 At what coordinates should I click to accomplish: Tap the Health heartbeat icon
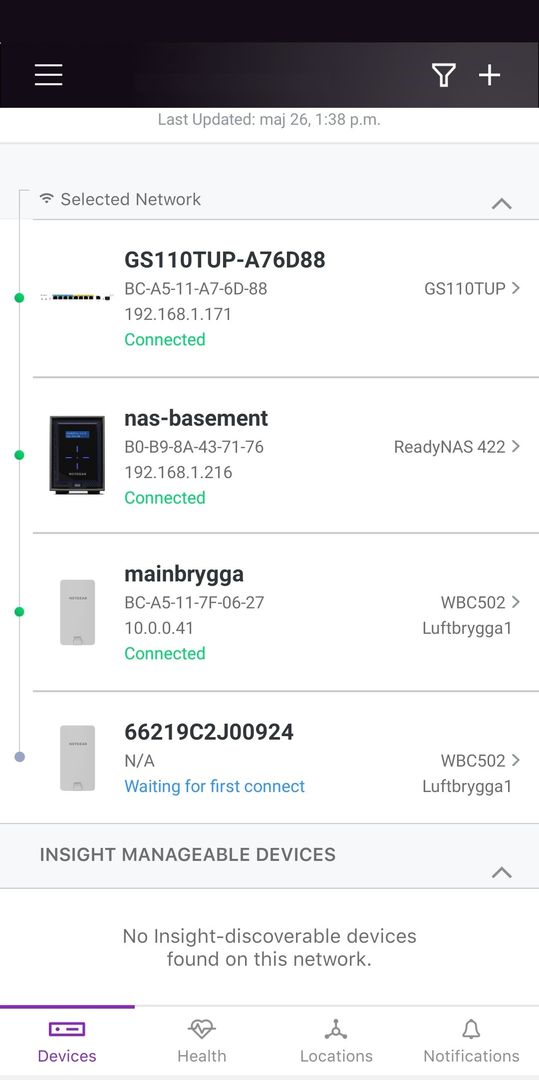201,1029
